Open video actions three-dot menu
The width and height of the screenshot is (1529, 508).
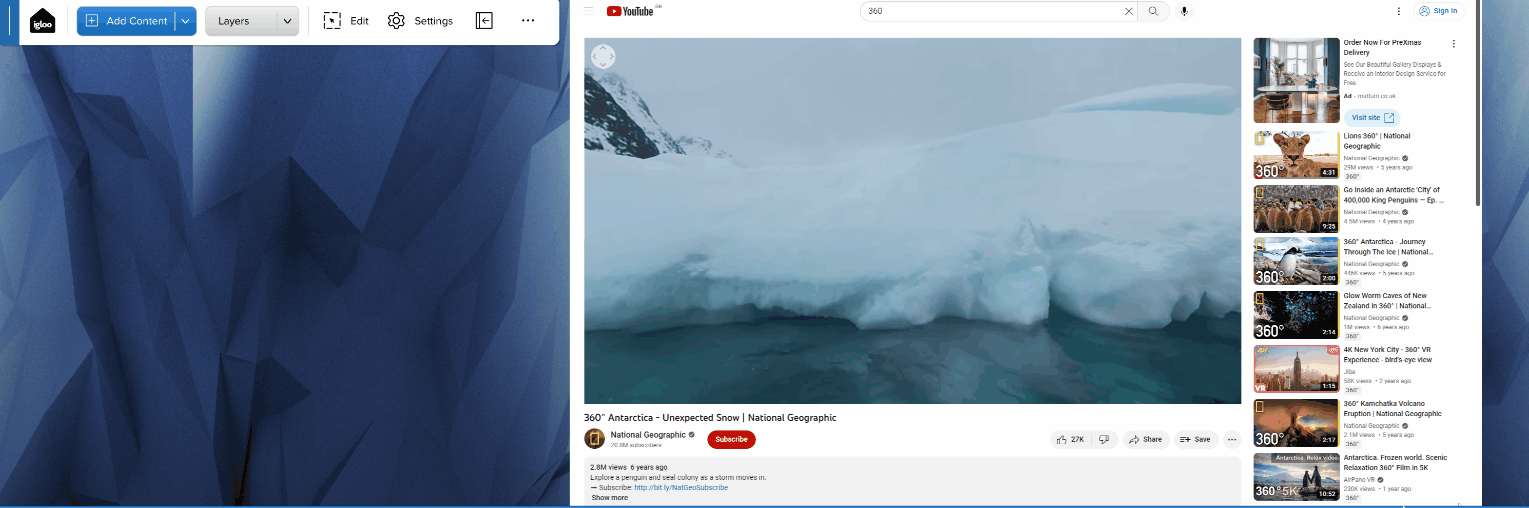pos(1231,439)
